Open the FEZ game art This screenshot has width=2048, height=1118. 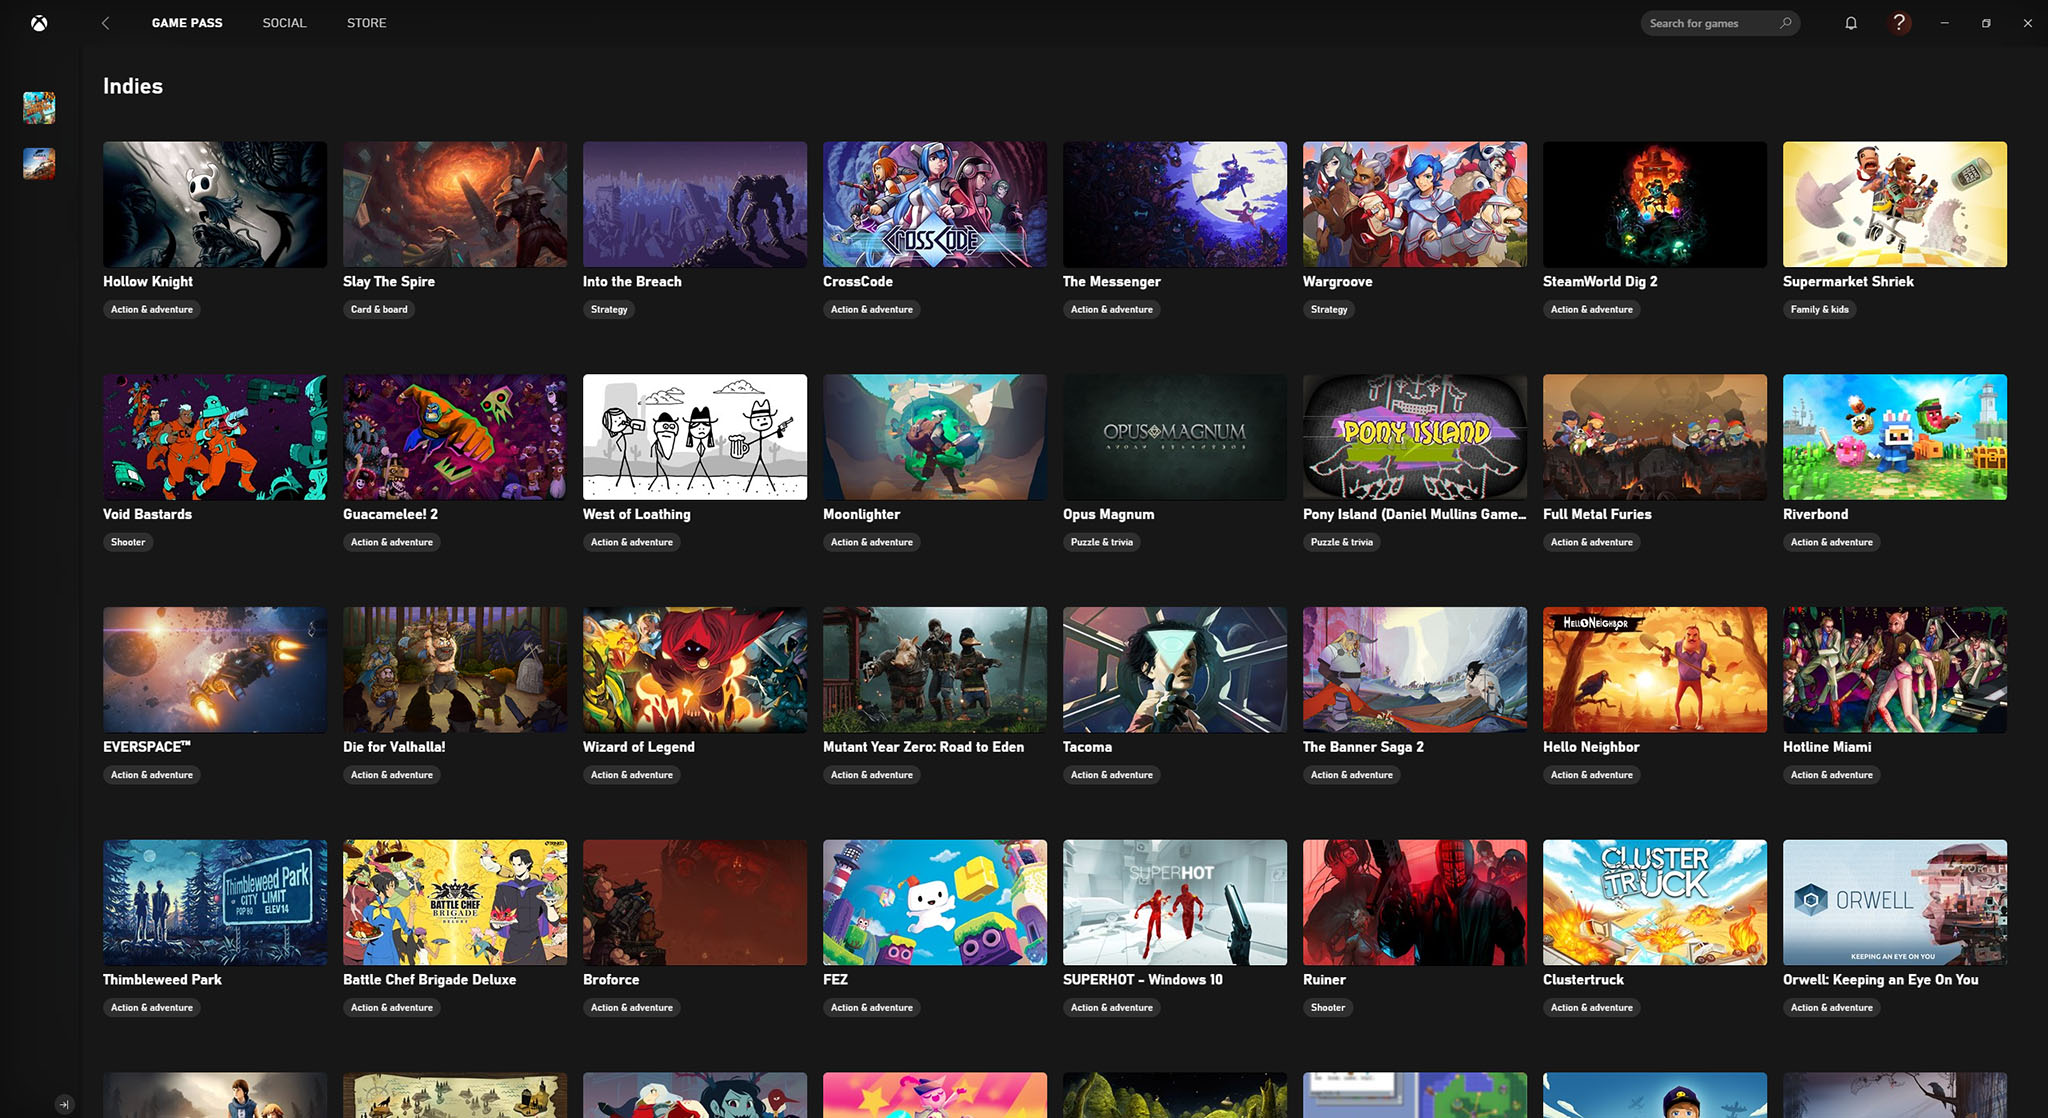tap(935, 903)
